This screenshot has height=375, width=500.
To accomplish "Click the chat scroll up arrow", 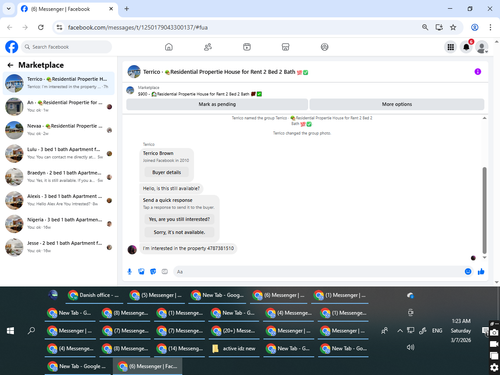I will (x=484, y=118).
